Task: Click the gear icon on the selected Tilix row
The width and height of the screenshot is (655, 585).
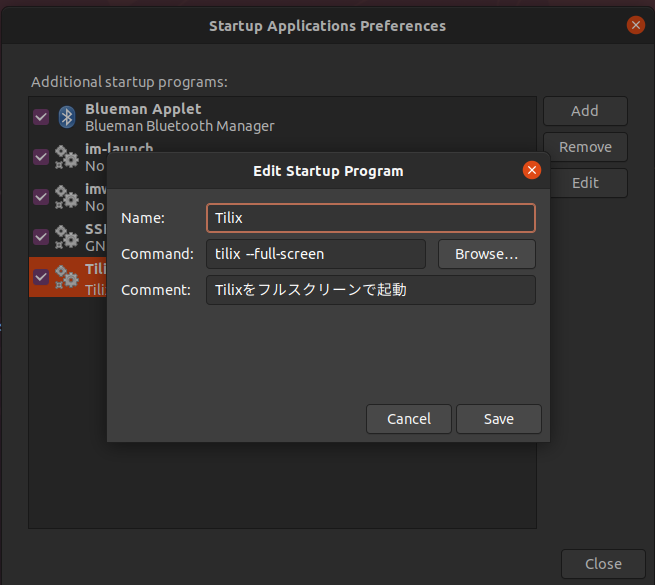Action: 67,277
